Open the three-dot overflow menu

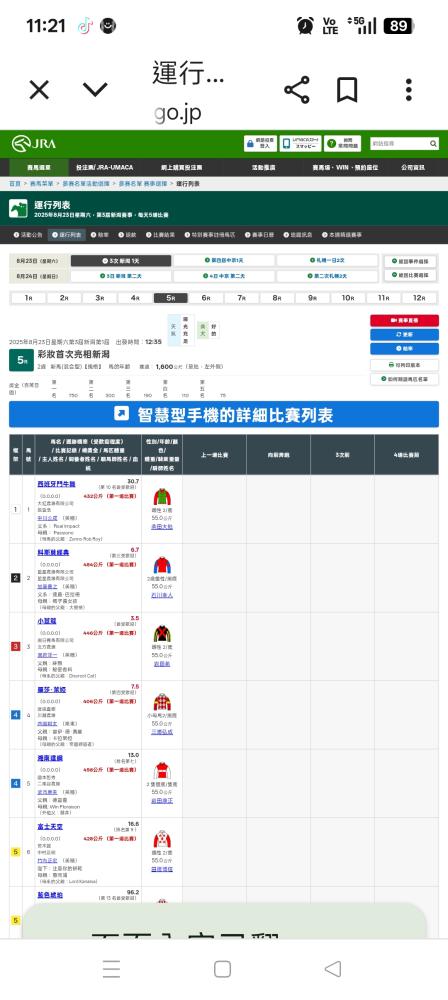click(x=409, y=90)
